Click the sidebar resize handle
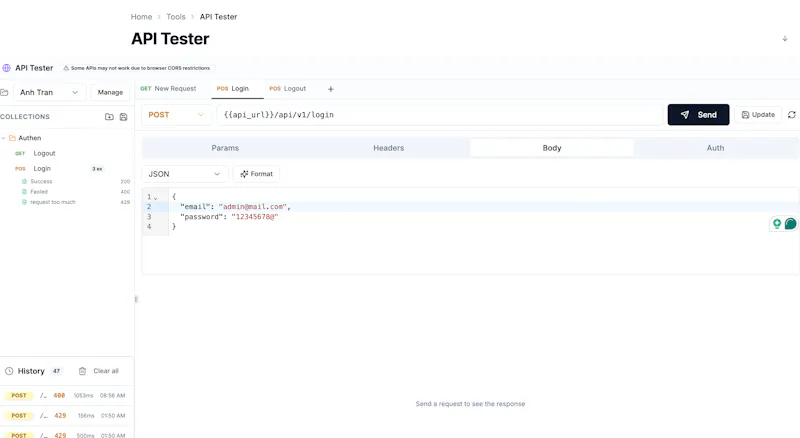 coord(136,300)
